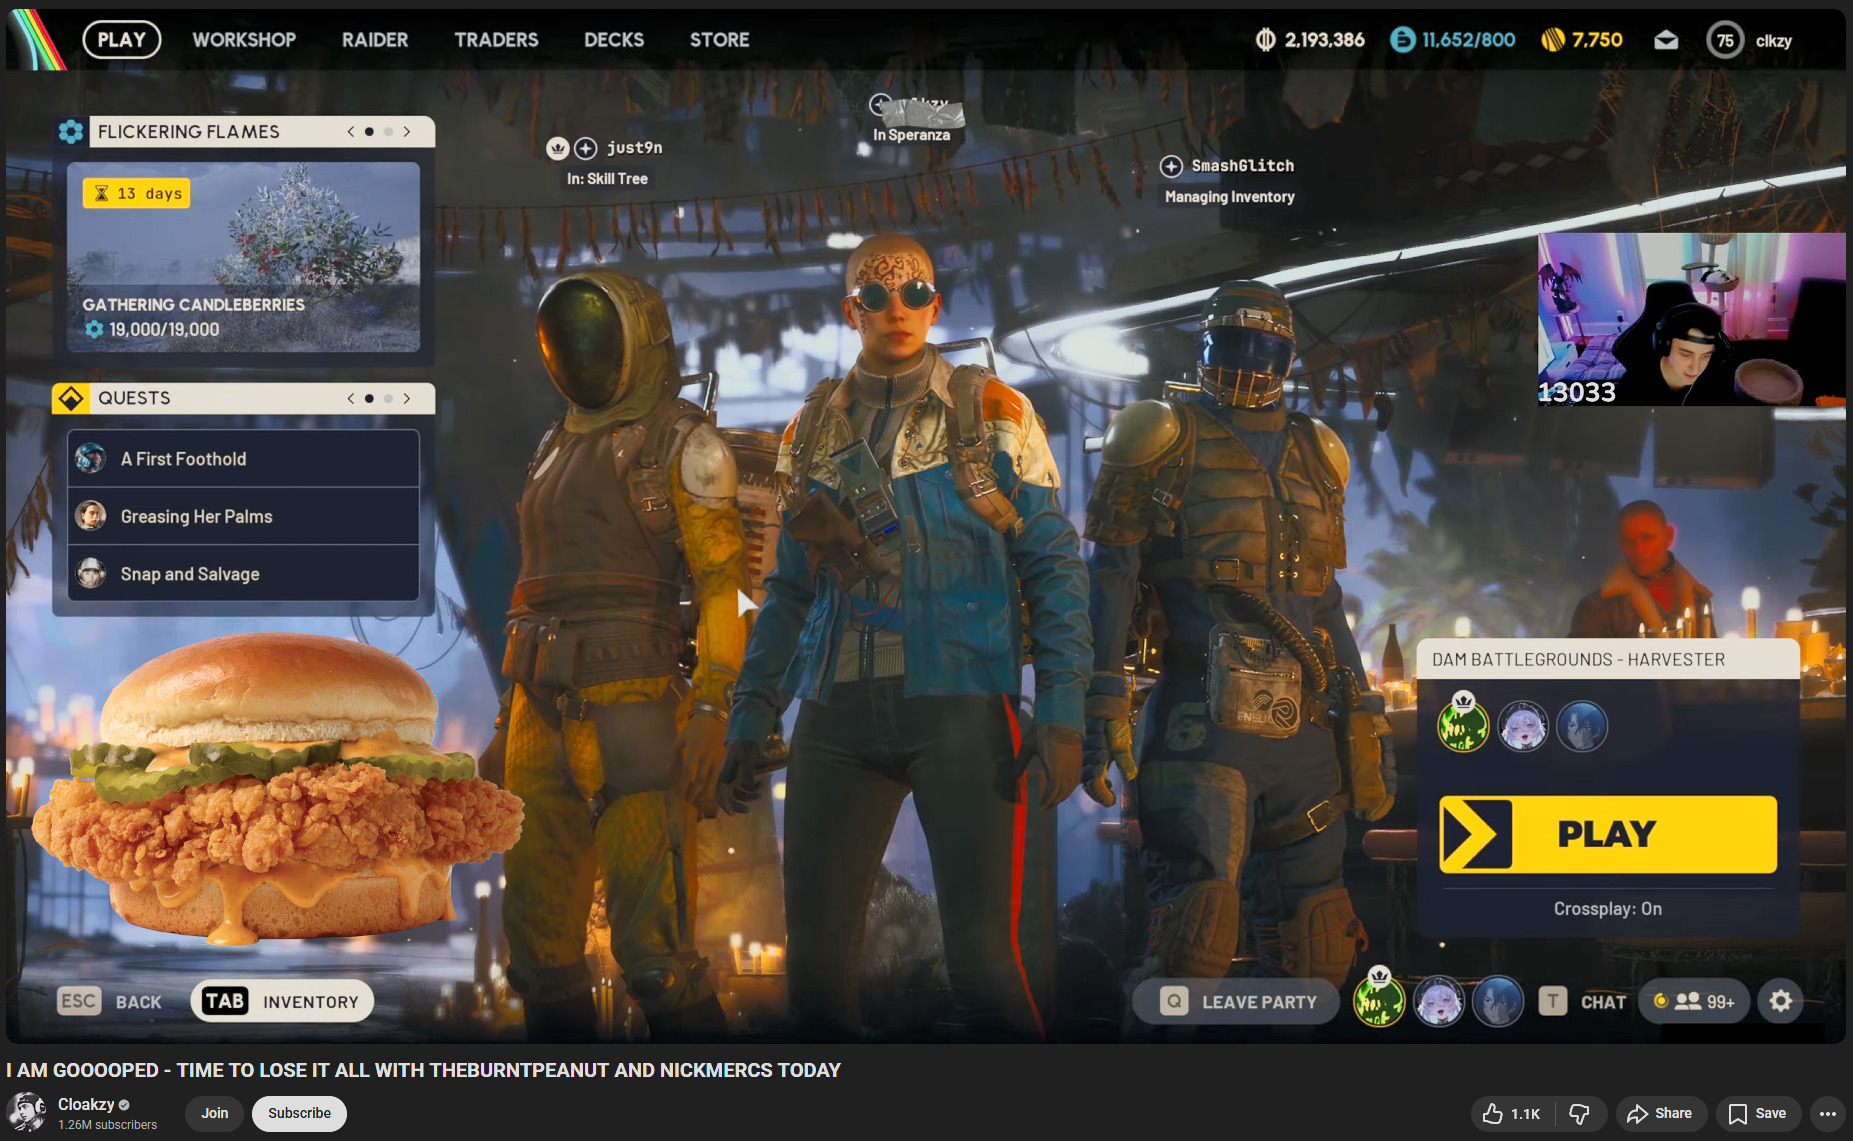This screenshot has height=1141, width=1853.
Task: Click the streamer webcam overlay
Action: pos(1691,319)
